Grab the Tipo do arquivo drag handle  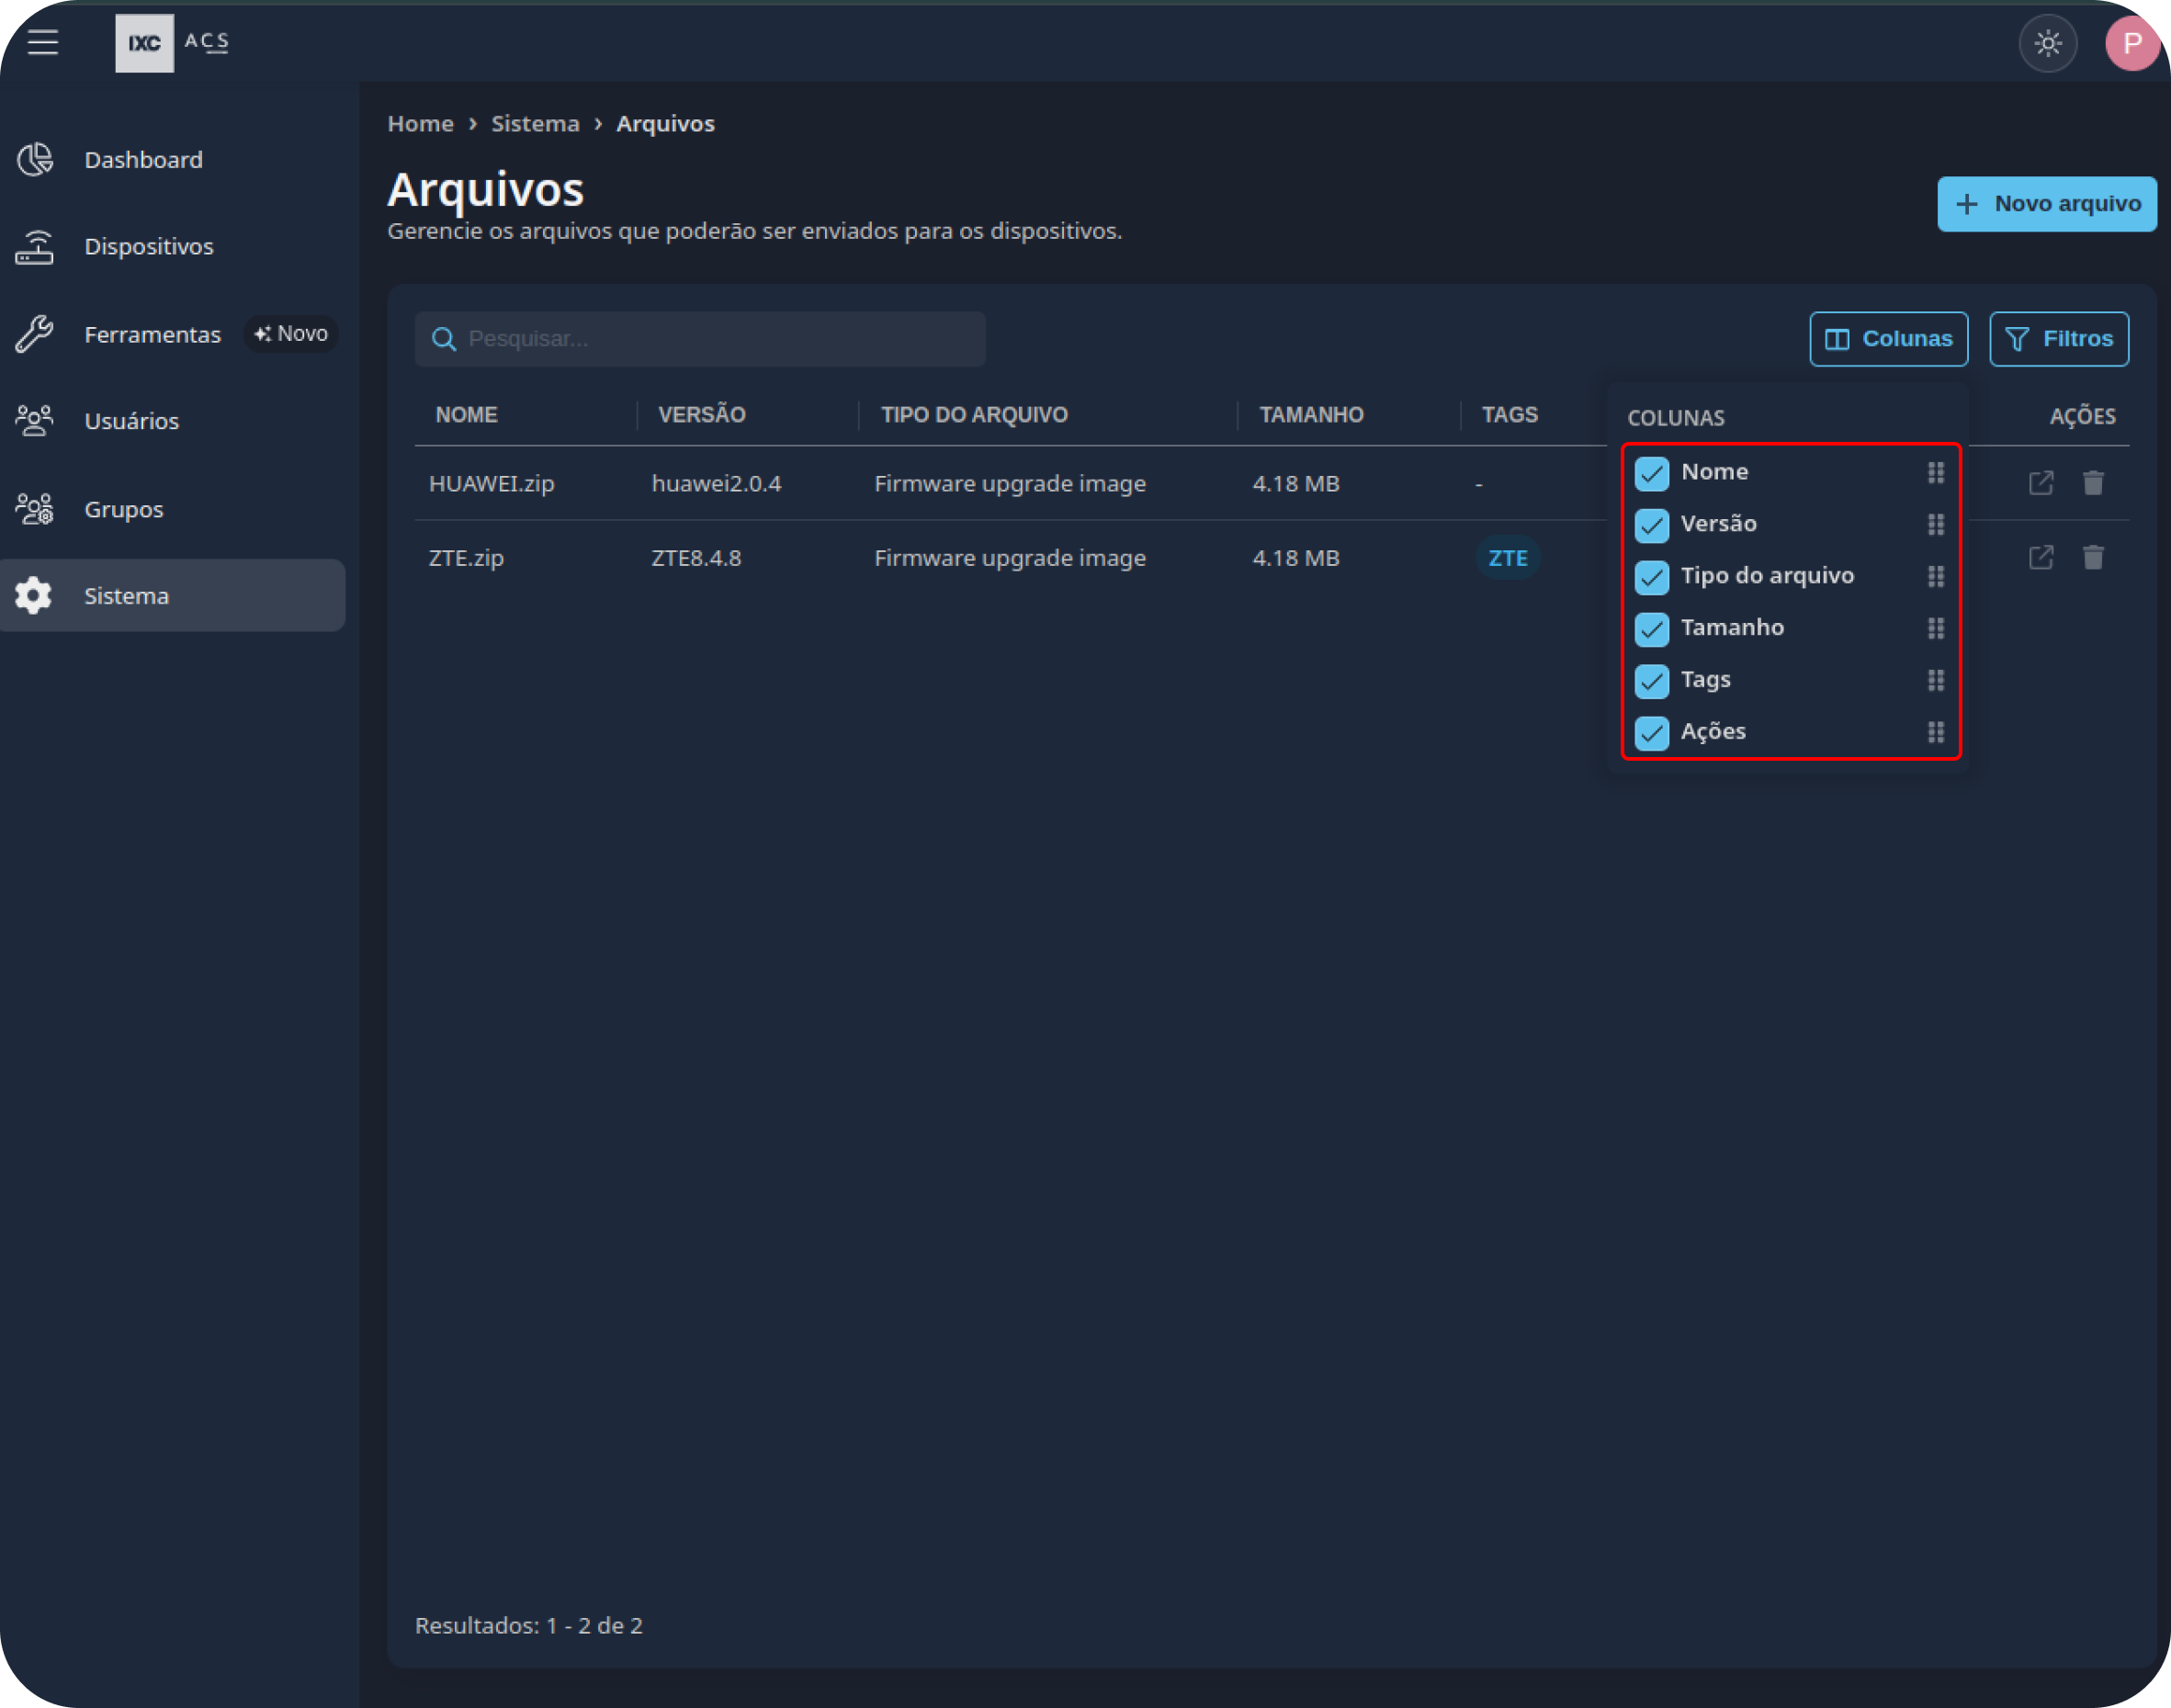point(1935,576)
